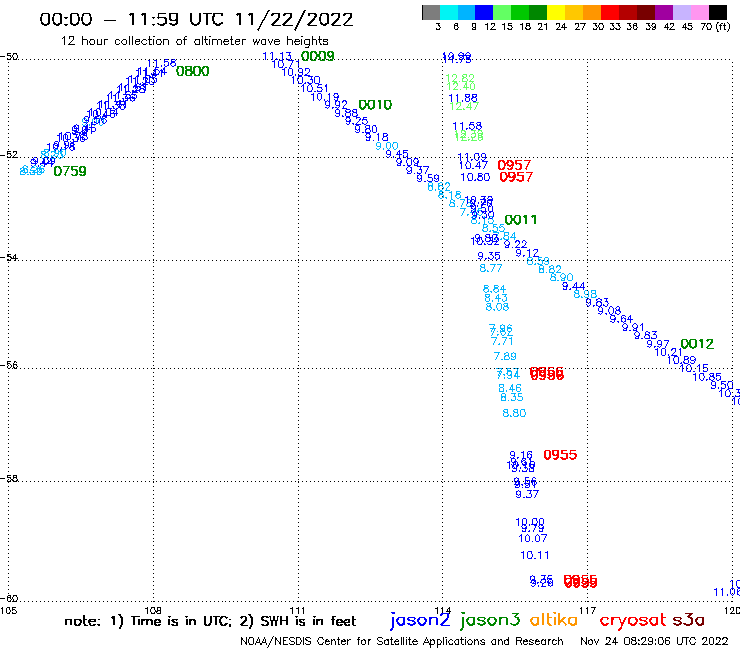Viewport: 740px width, 650px height.
Task: Click the wave height value '10.11'
Action: click(x=535, y=555)
